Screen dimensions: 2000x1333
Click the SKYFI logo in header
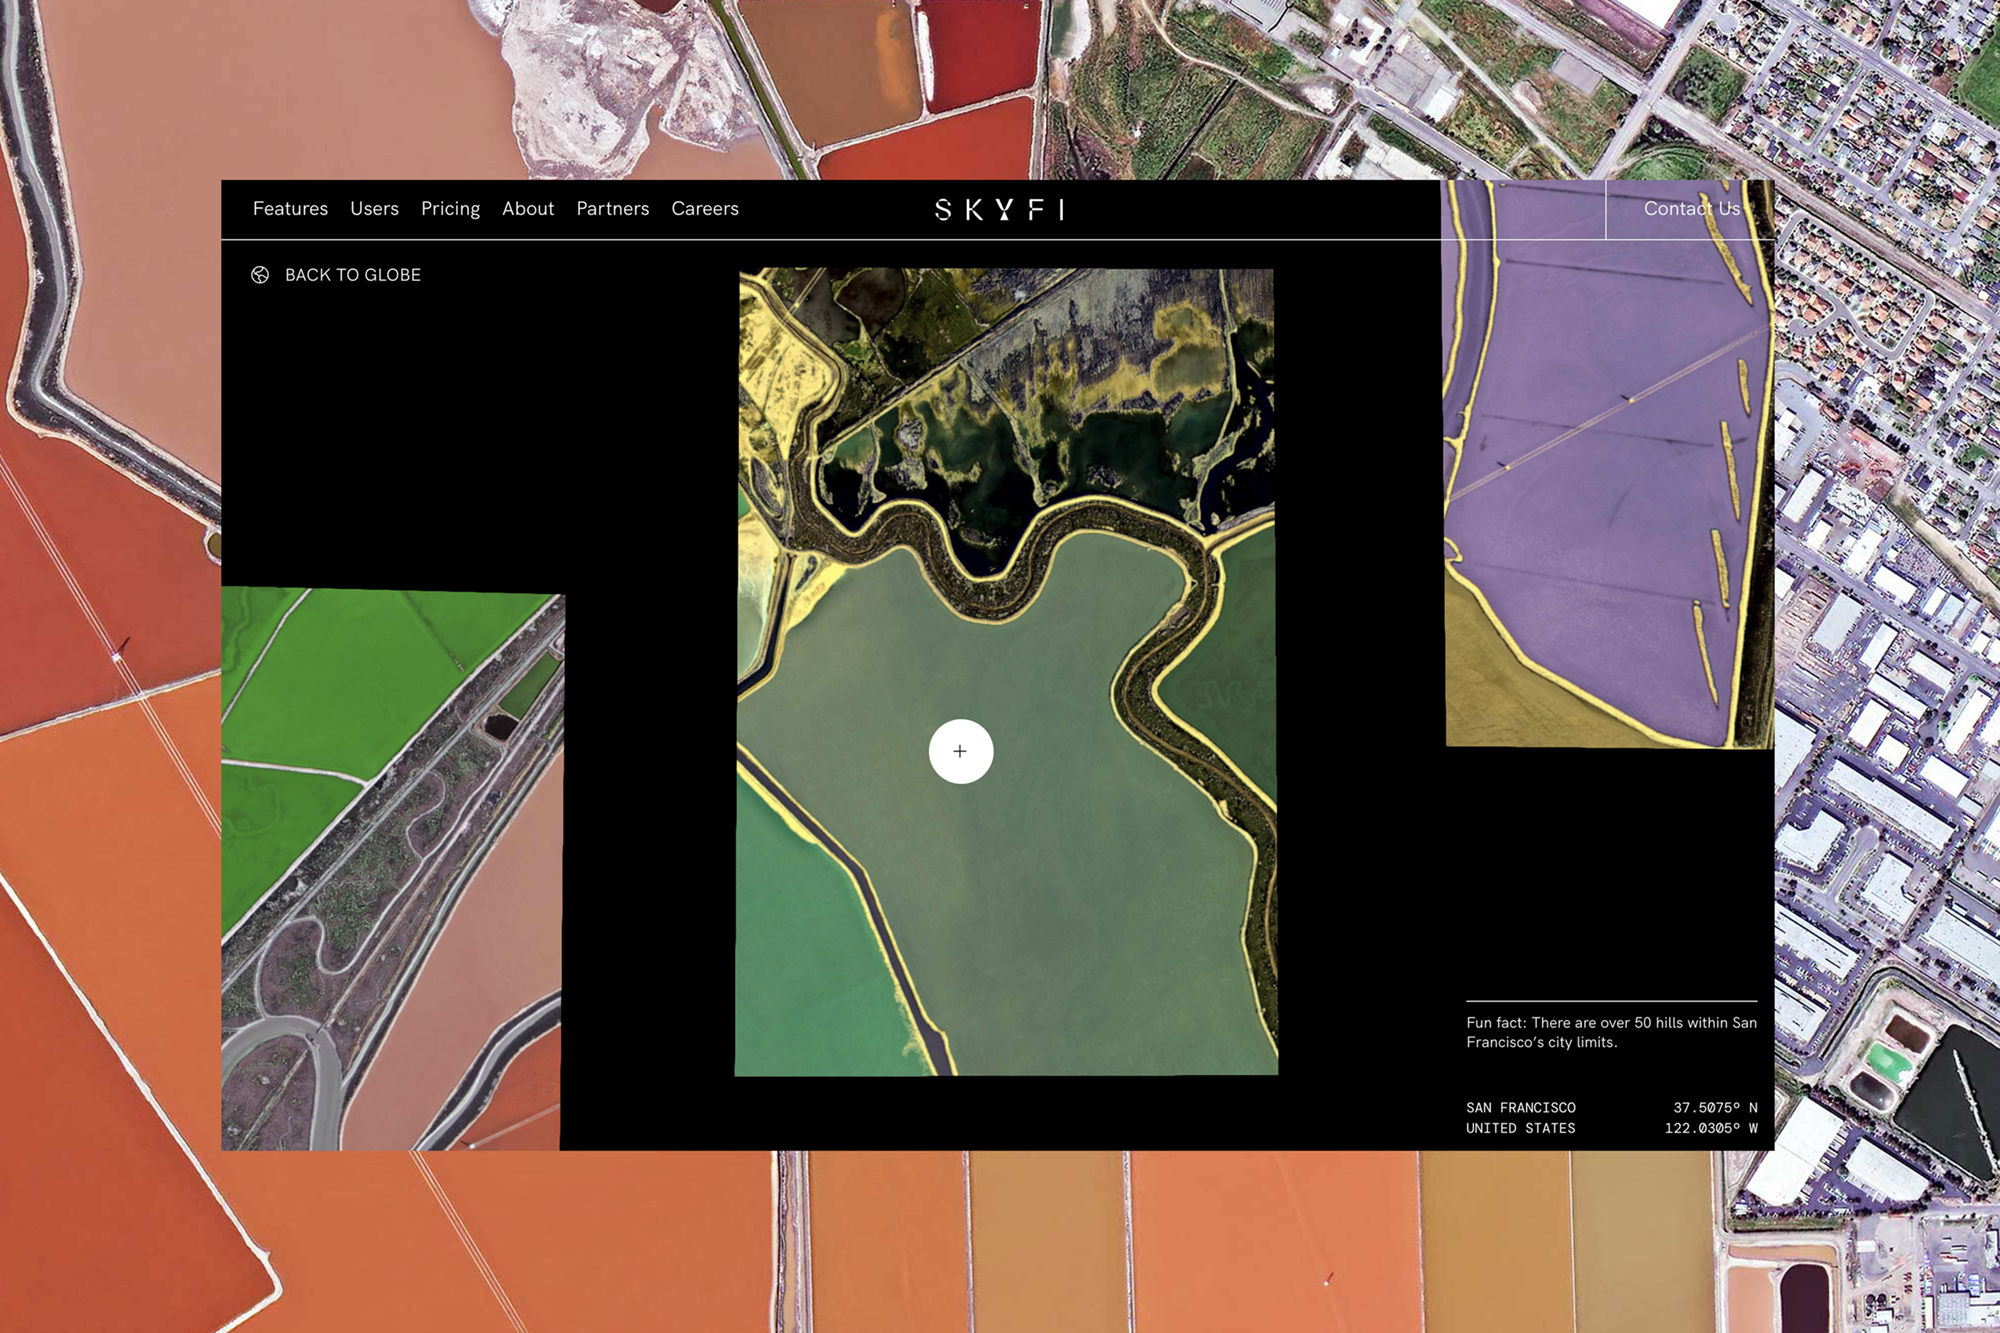click(x=999, y=209)
